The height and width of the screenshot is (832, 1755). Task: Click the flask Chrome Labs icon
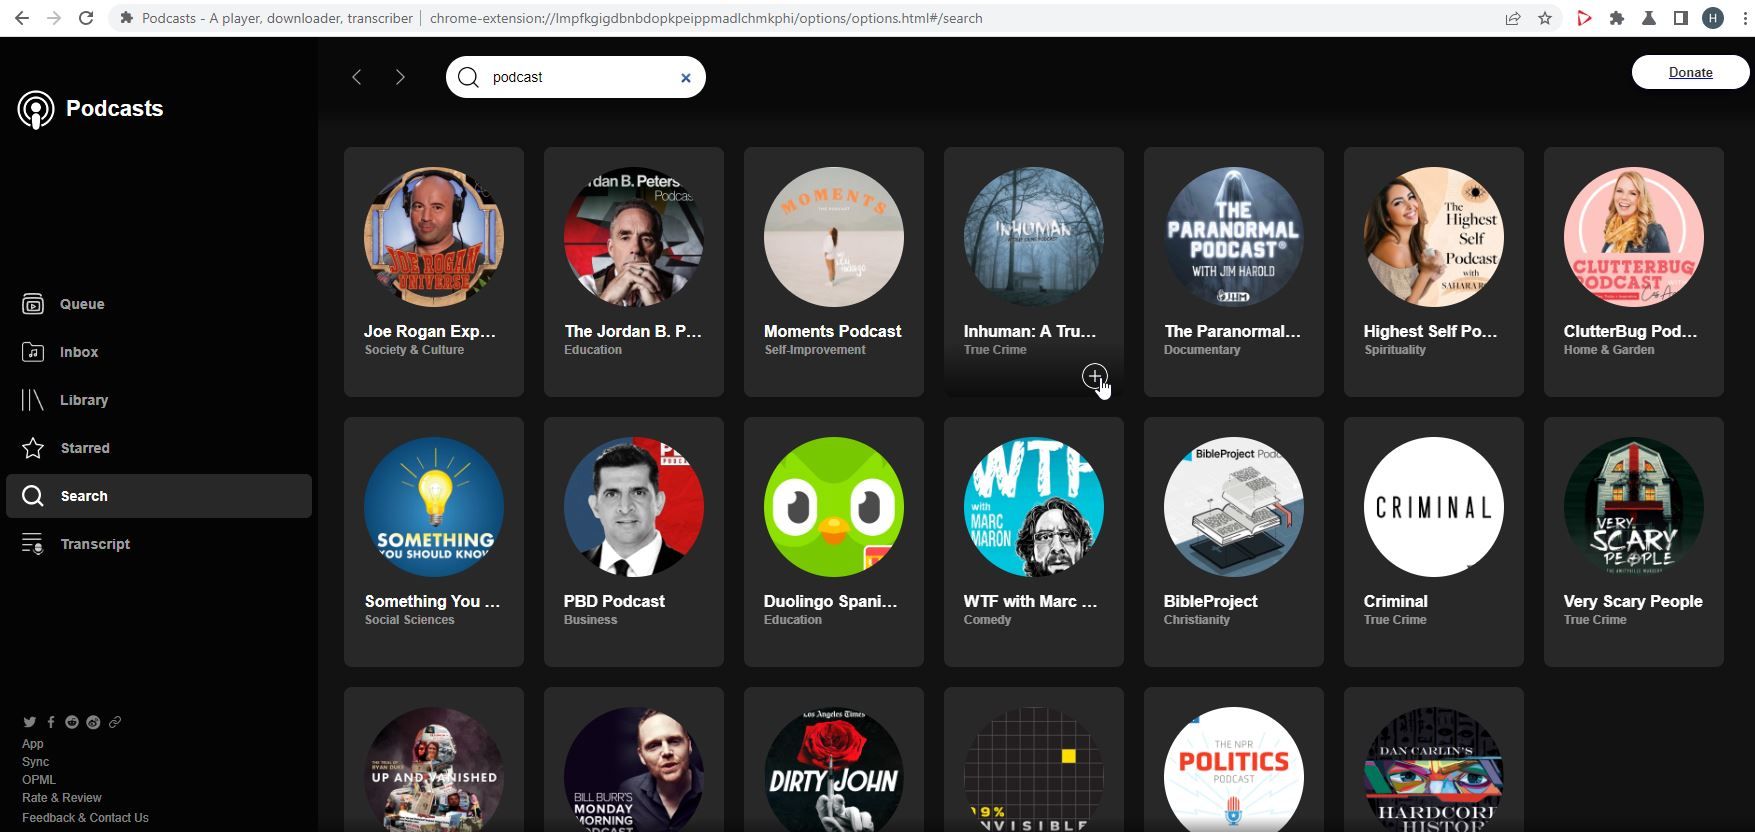pyautogui.click(x=1649, y=18)
